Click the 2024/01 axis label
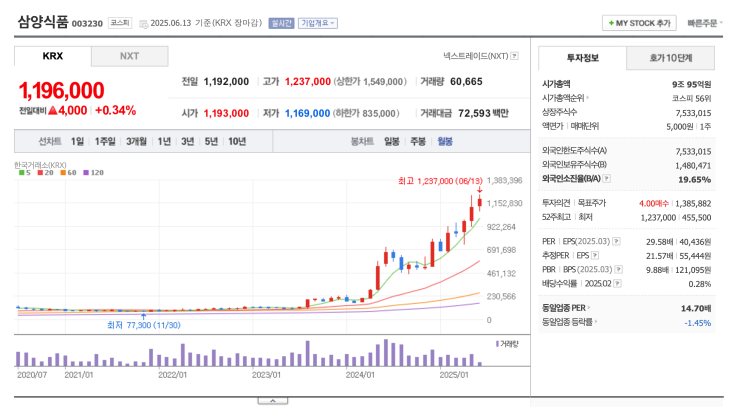 [x=360, y=375]
